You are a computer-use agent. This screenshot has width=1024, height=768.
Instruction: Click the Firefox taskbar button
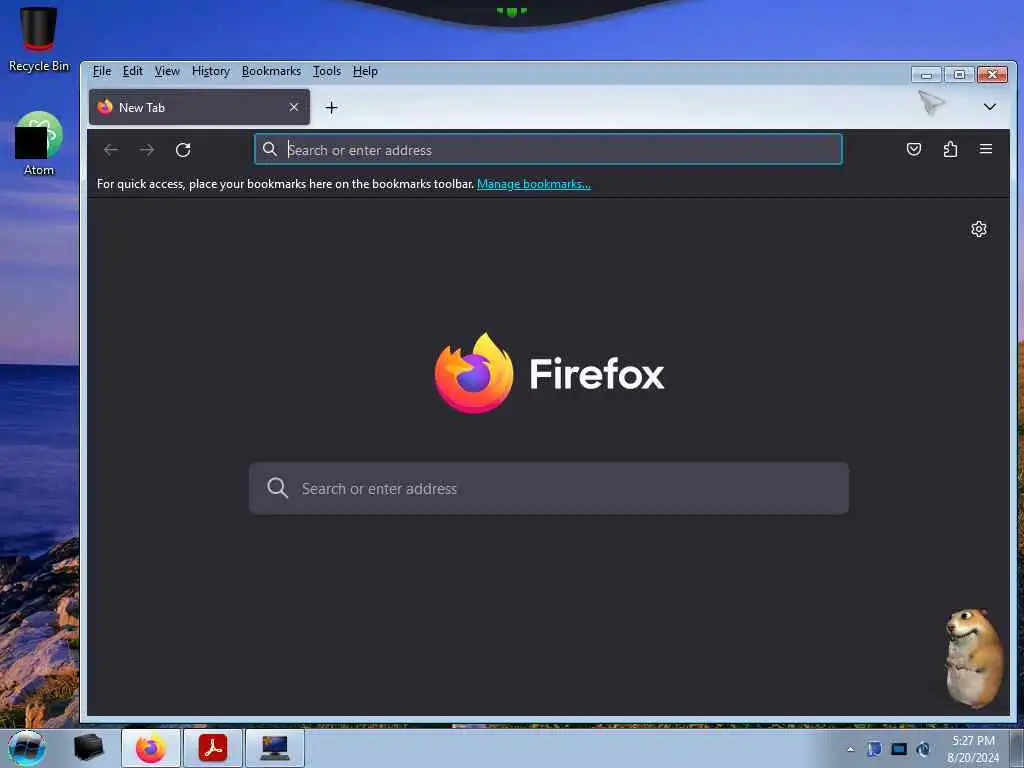coord(150,748)
